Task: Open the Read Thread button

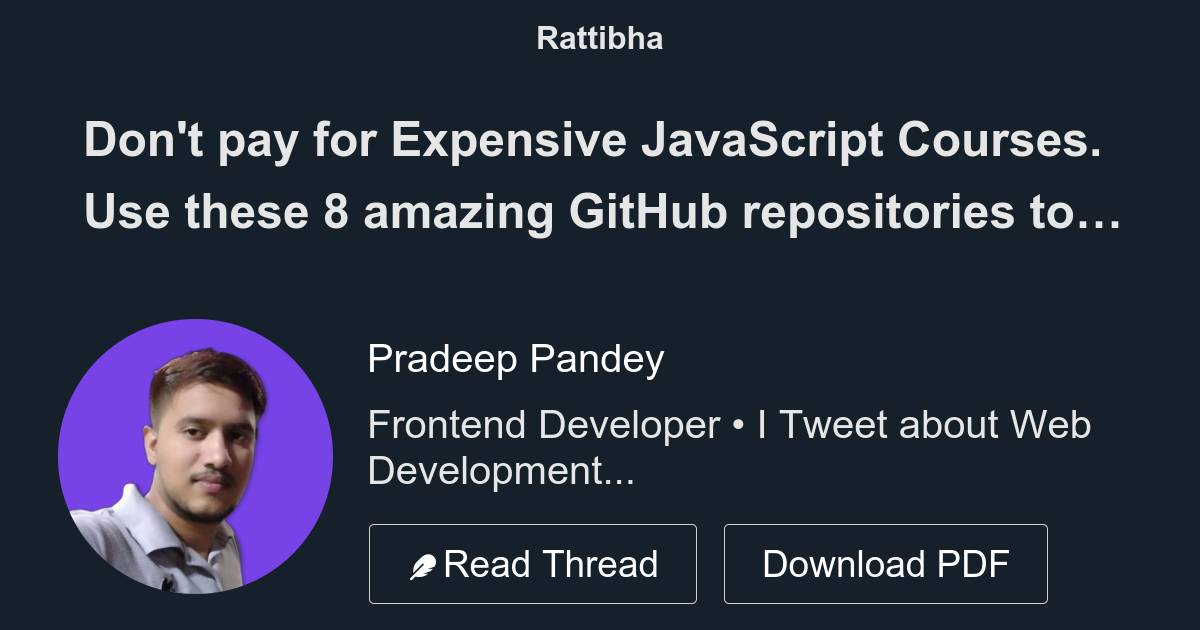Action: [x=532, y=564]
